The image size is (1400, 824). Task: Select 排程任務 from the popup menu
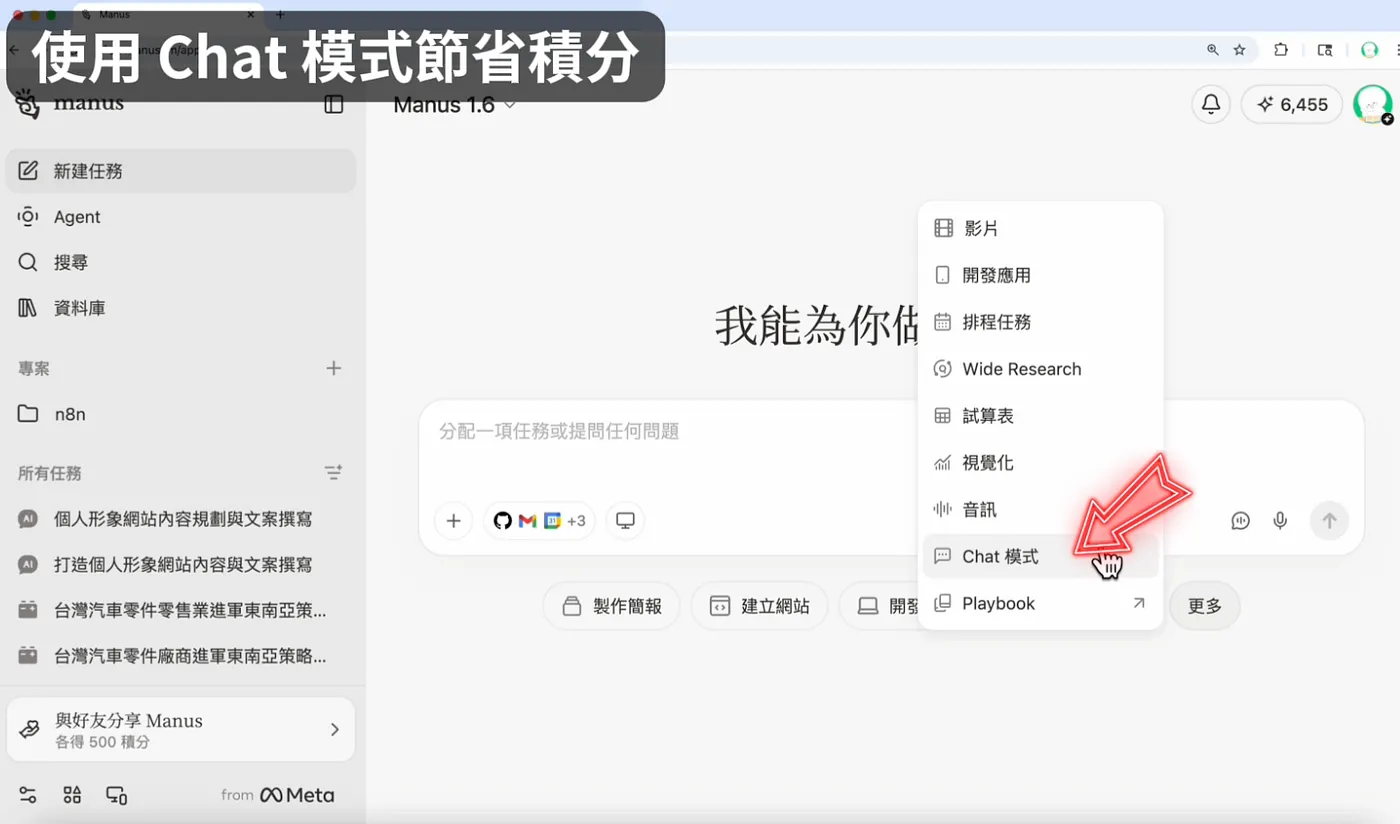1040,322
